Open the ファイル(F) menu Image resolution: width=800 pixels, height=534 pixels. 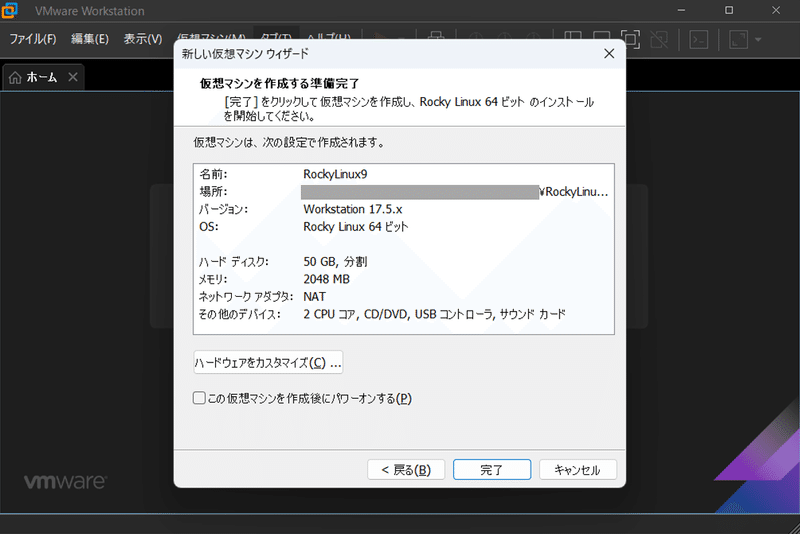pos(33,39)
